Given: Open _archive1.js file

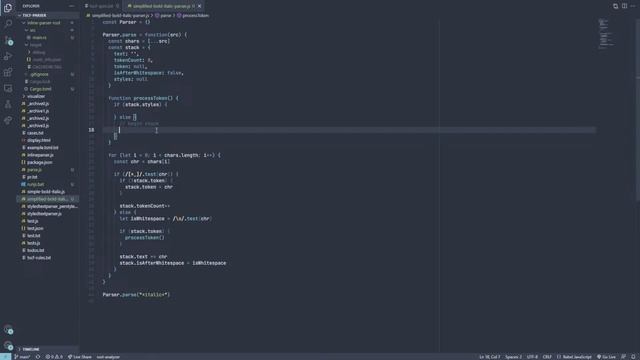Looking at the screenshot, I should pyautogui.click(x=48, y=111).
